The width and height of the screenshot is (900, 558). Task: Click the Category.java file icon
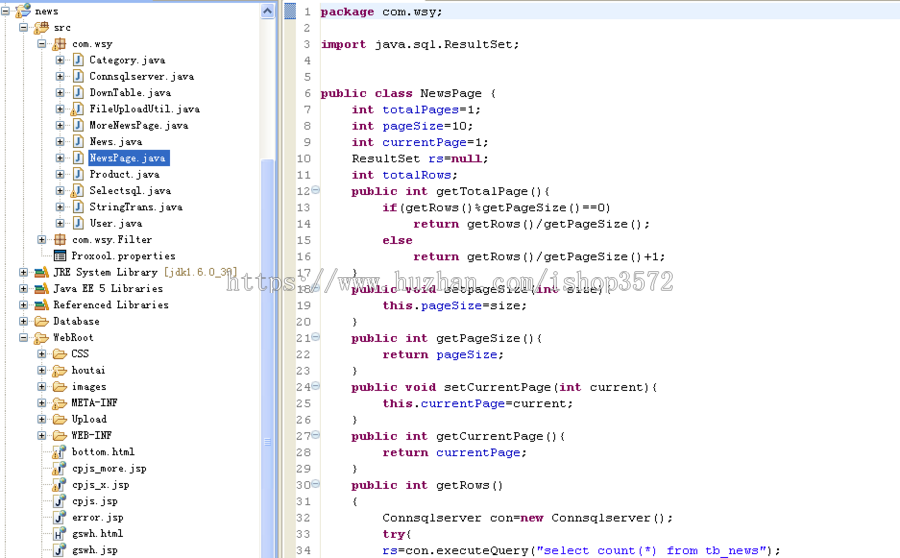point(79,60)
